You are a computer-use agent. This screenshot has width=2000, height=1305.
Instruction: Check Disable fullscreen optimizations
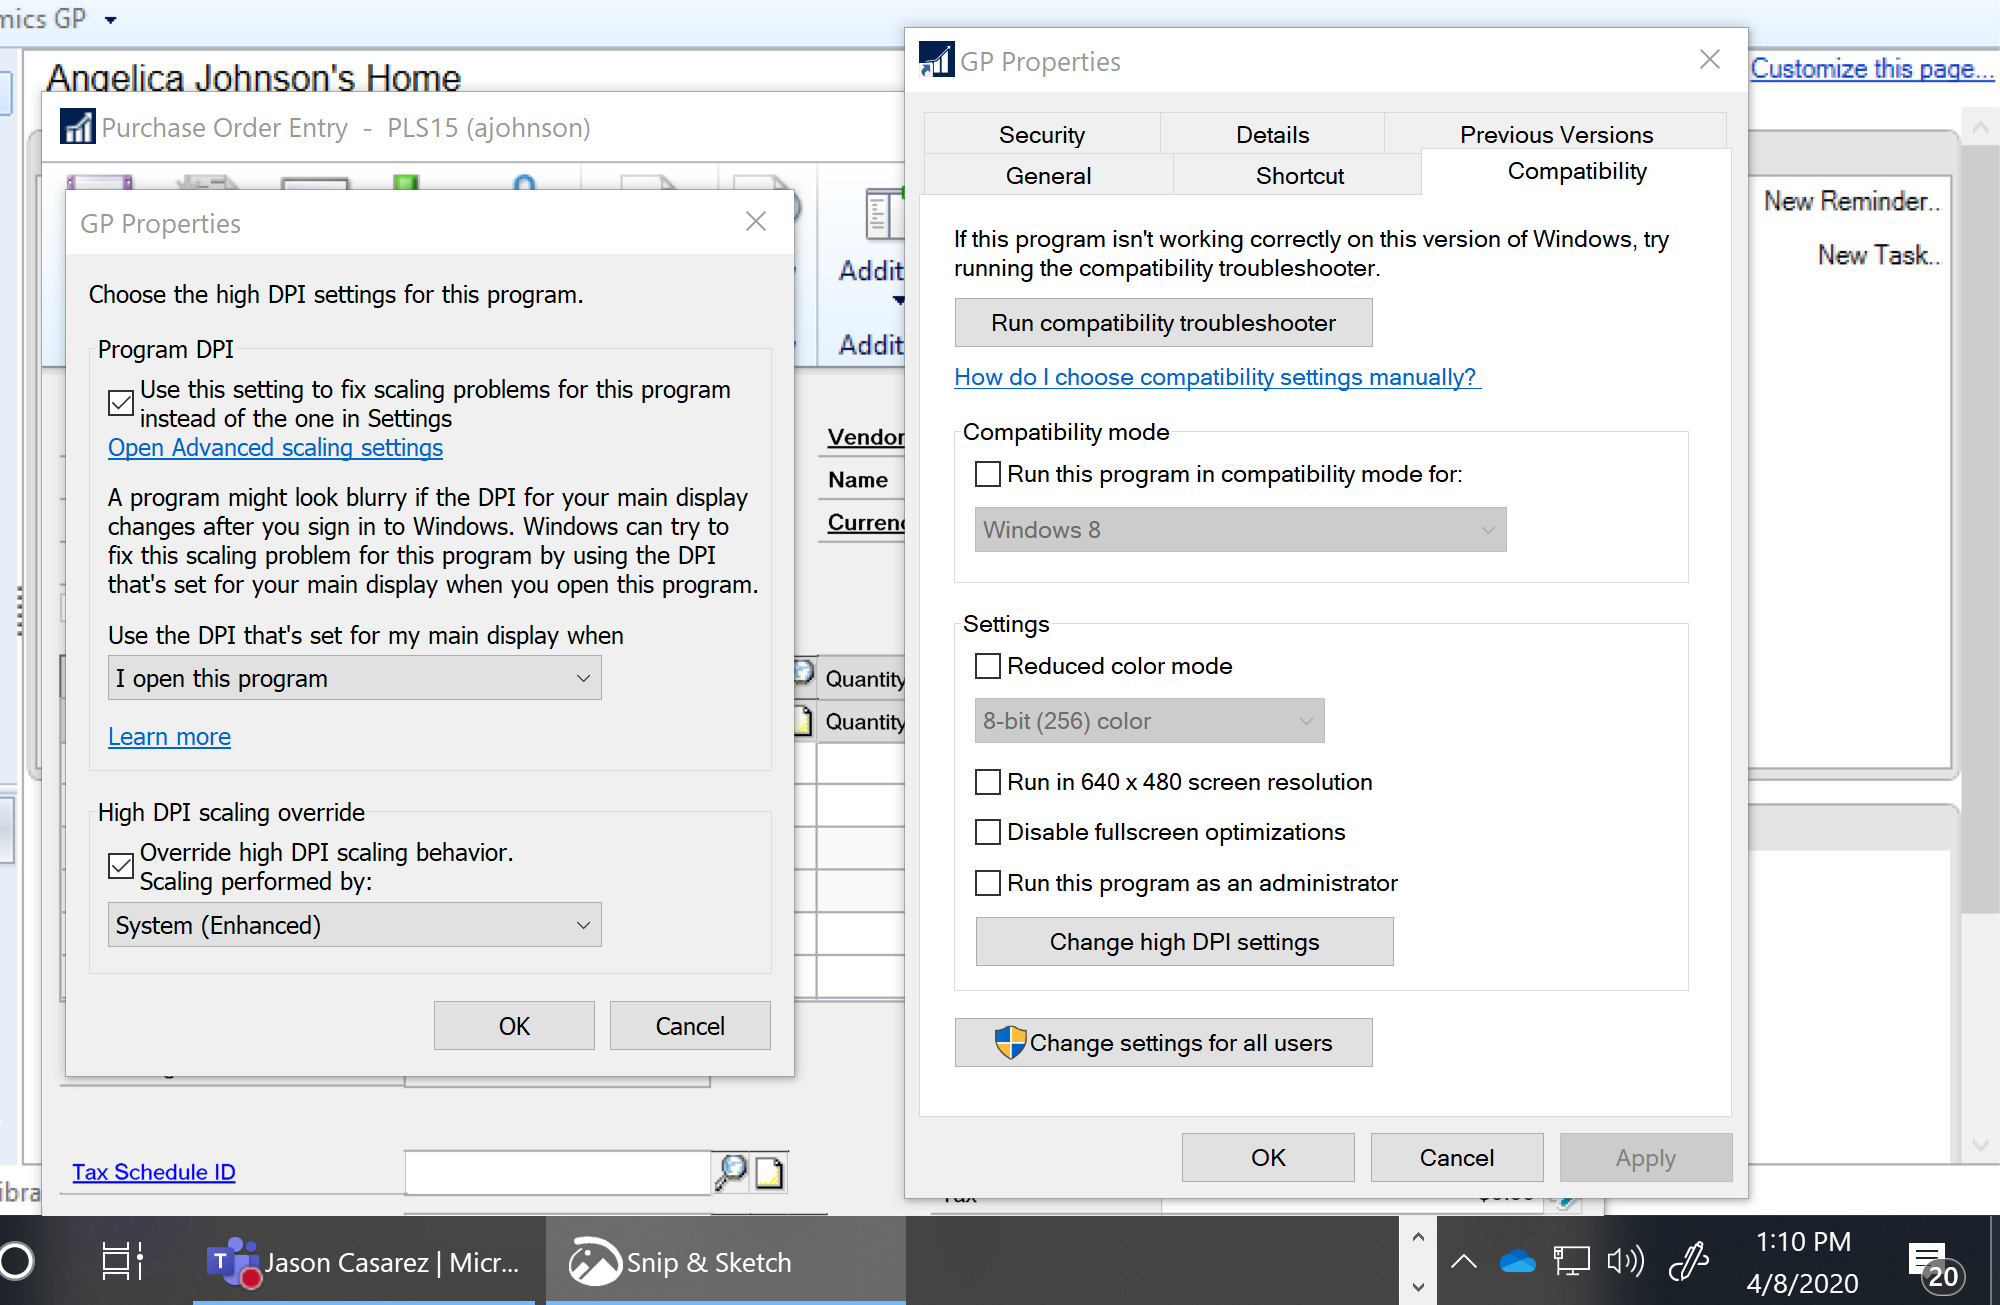coord(988,832)
